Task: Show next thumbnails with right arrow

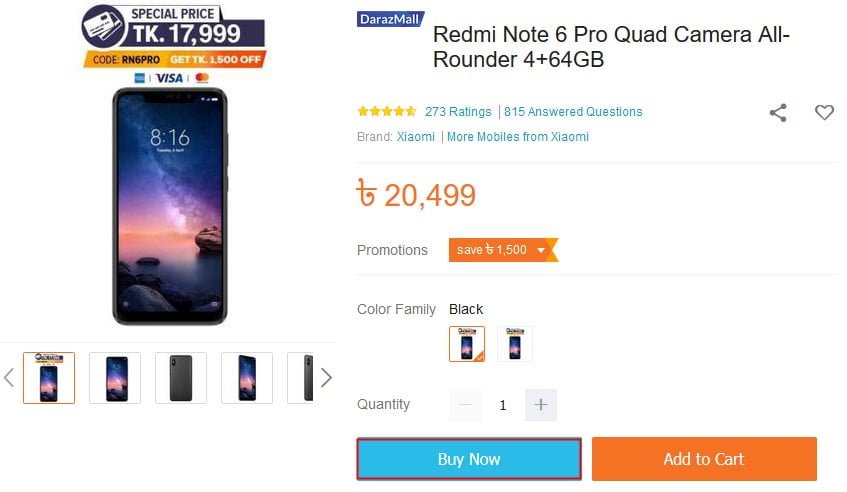Action: (x=325, y=378)
